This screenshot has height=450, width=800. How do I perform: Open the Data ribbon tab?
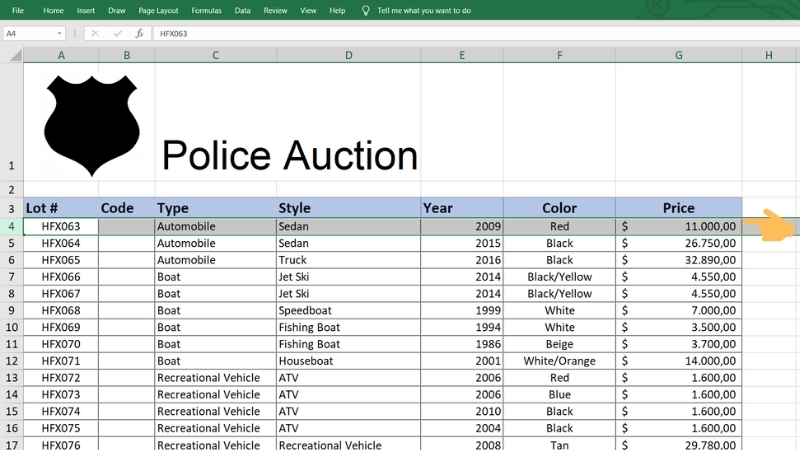click(x=242, y=10)
